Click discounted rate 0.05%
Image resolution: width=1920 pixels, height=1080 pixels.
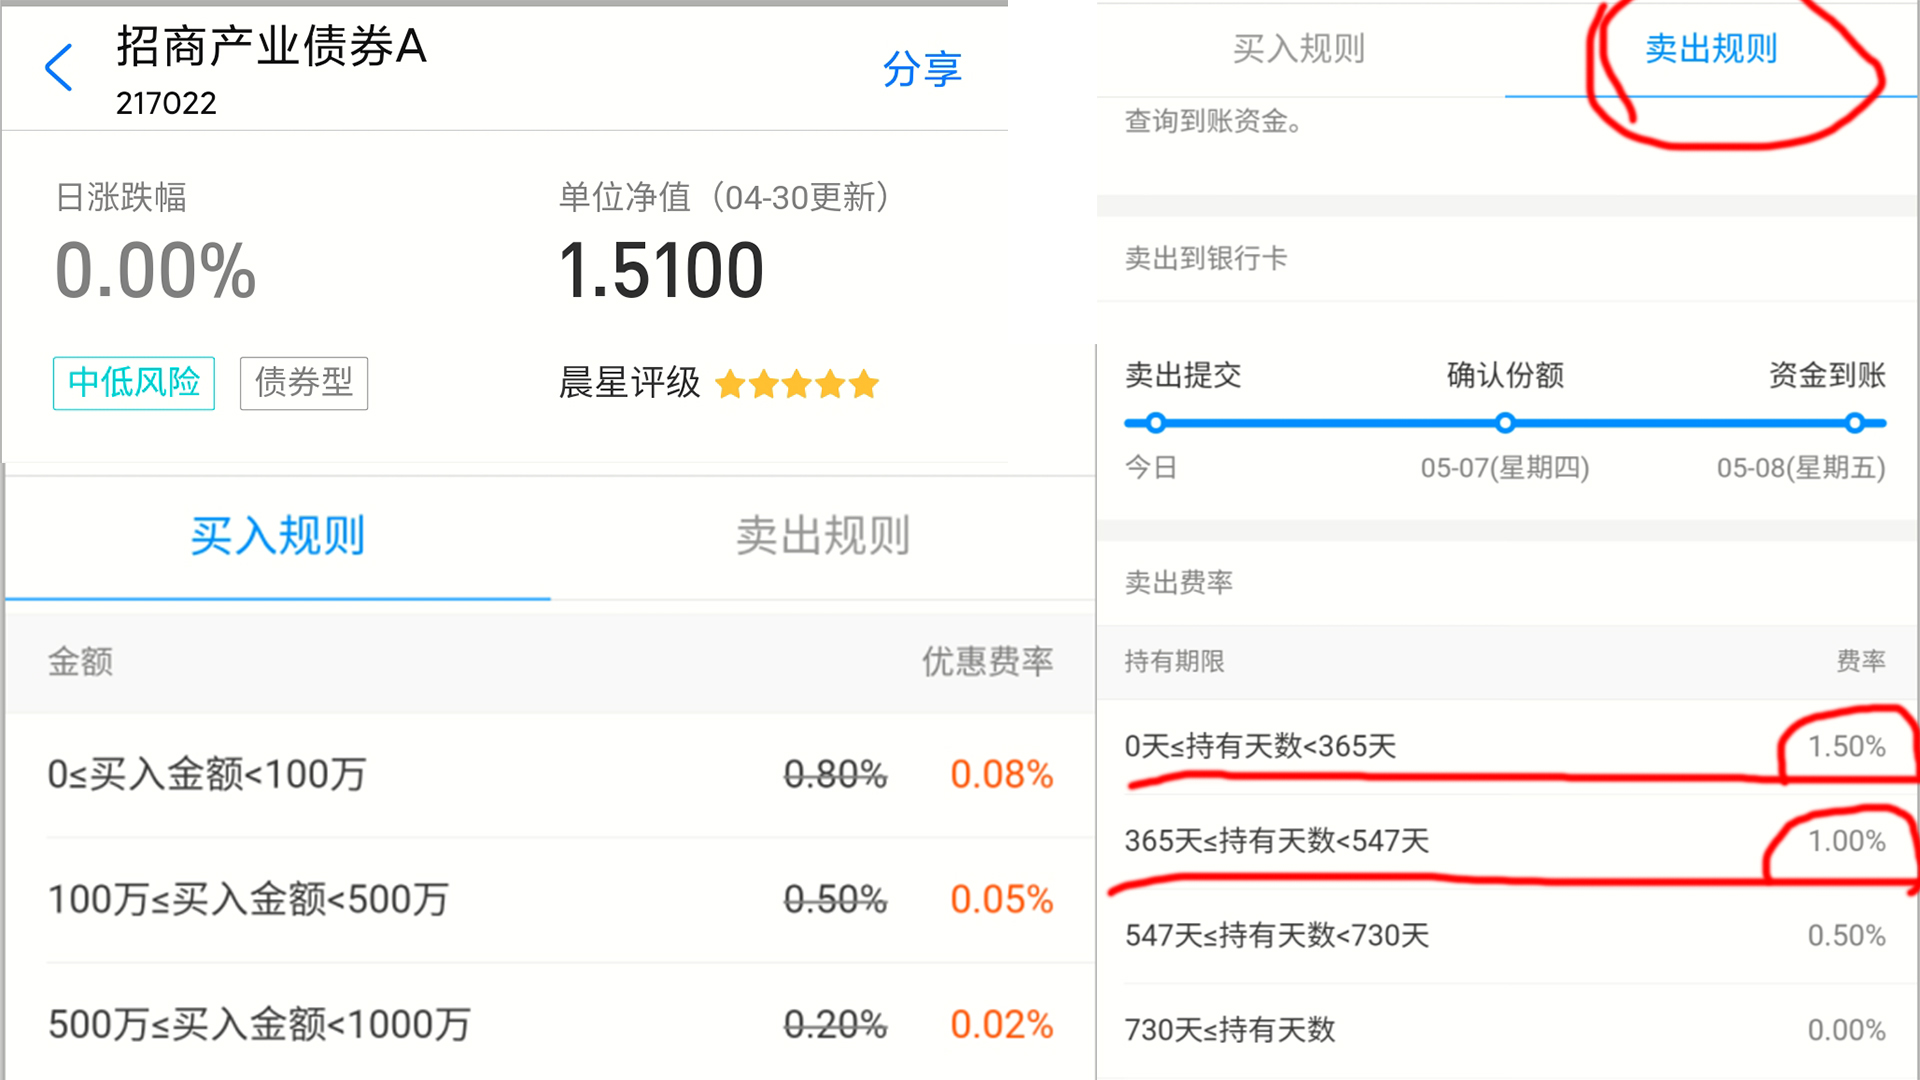click(x=1002, y=899)
